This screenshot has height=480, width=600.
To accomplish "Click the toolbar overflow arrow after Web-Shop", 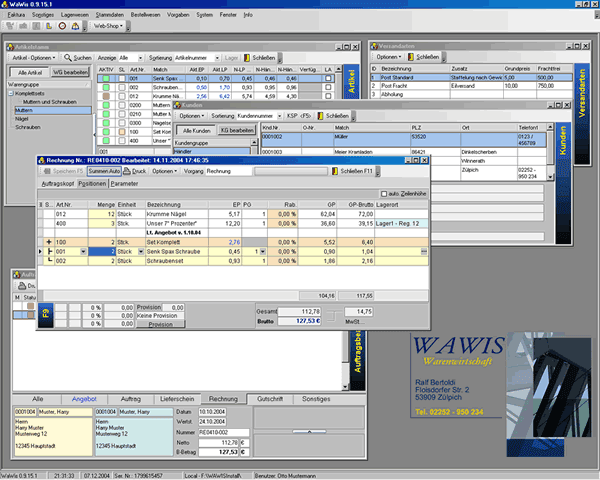I will pyautogui.click(x=128, y=26).
